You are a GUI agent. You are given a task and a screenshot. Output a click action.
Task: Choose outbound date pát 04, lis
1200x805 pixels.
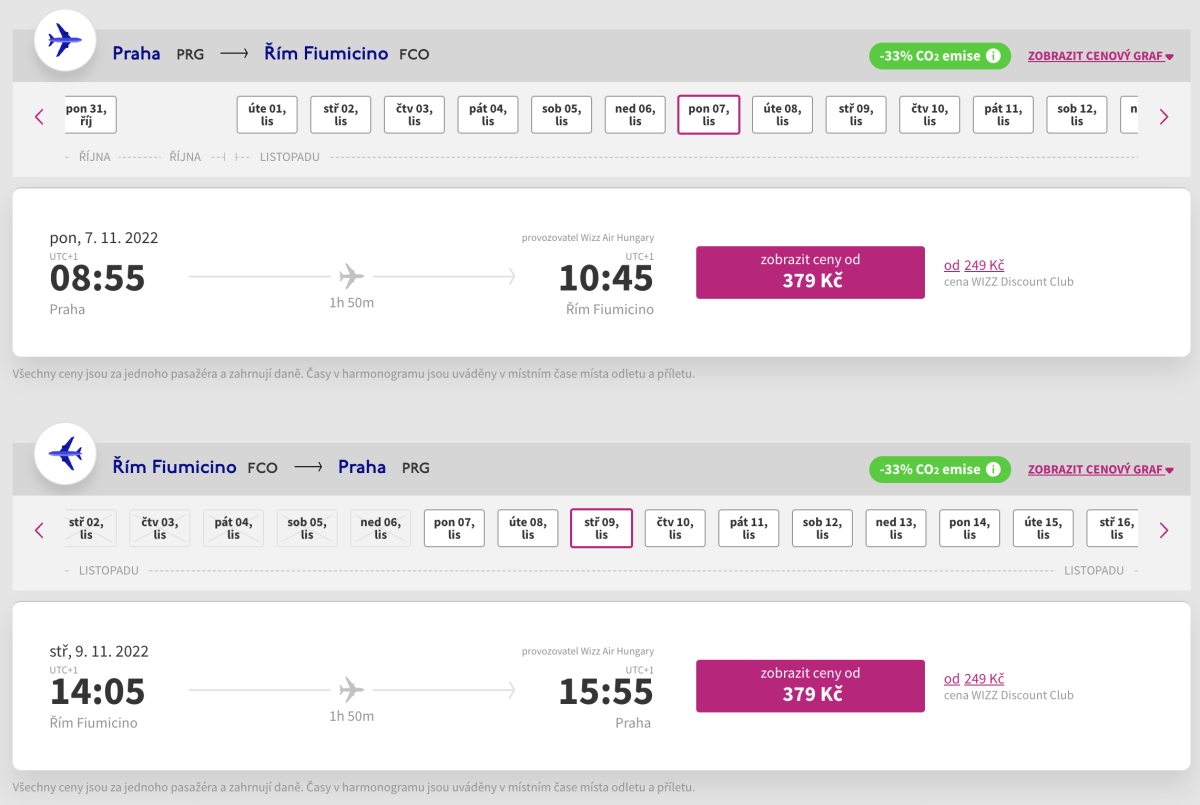[x=488, y=115]
